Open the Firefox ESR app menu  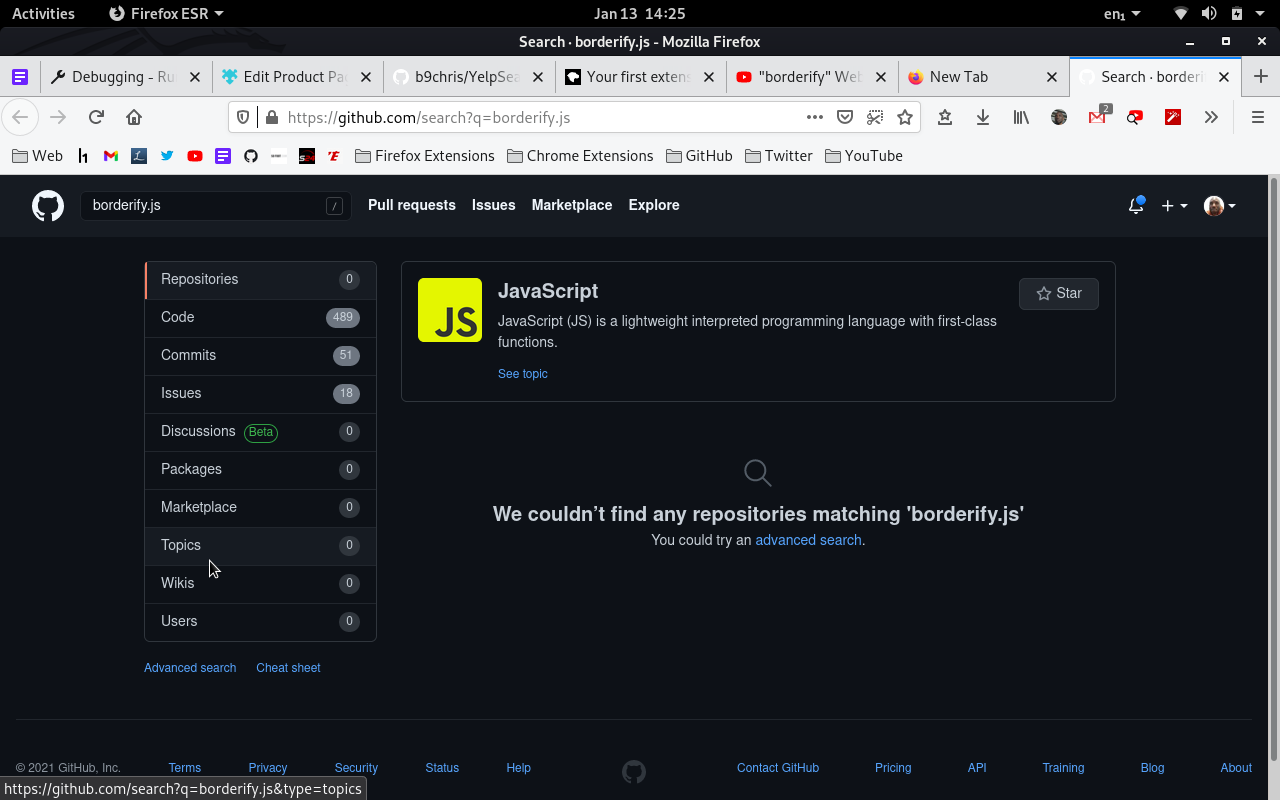[x=166, y=13]
